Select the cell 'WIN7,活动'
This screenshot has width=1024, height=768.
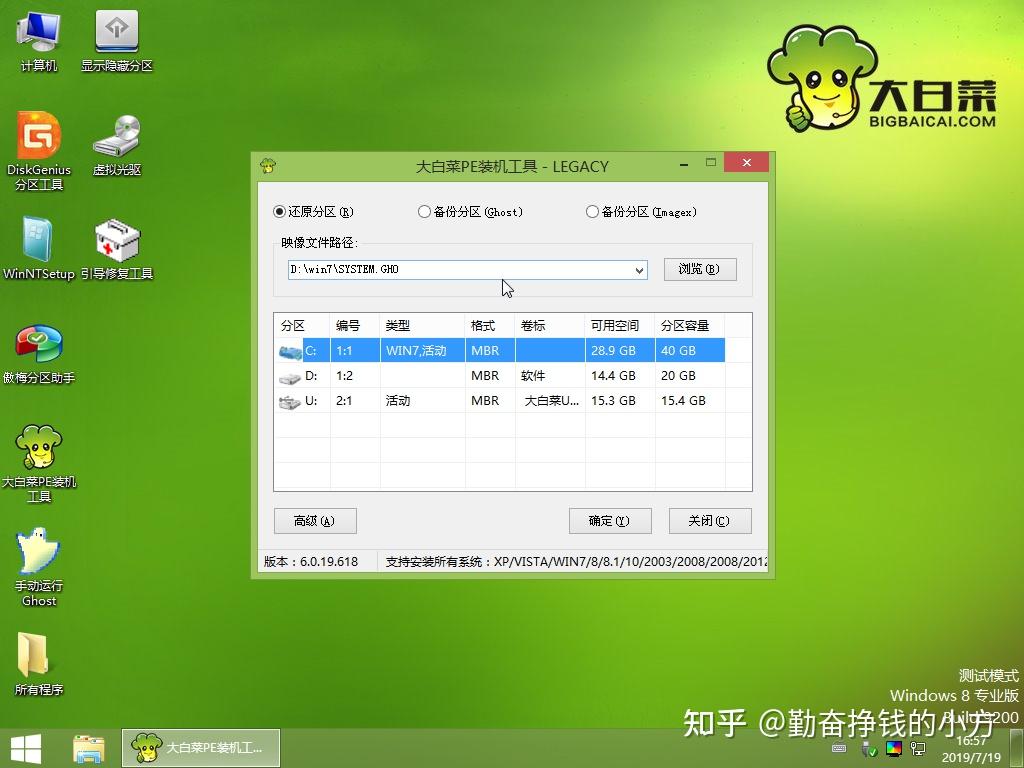(x=423, y=351)
